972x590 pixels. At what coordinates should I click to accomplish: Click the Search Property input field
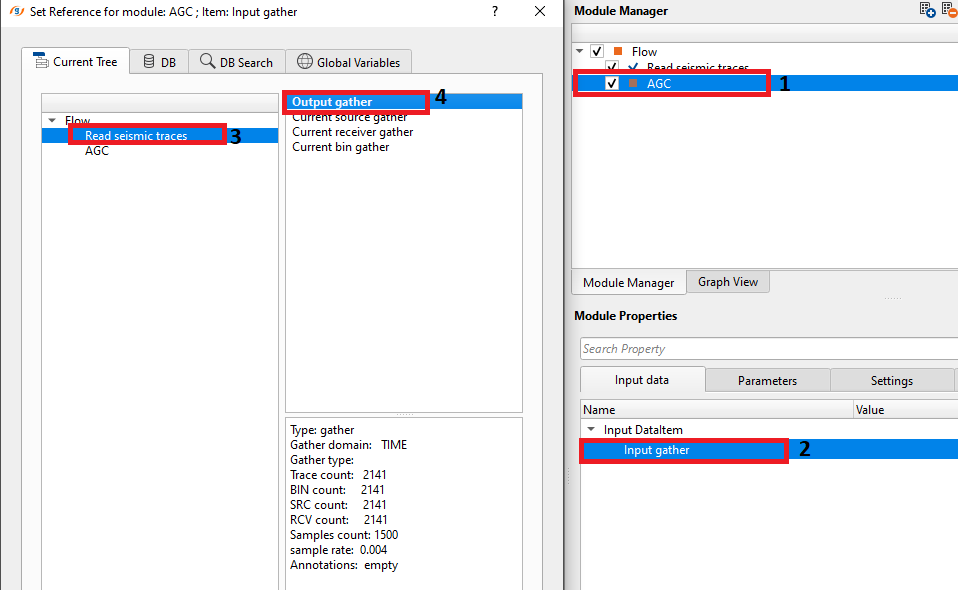[x=766, y=349]
